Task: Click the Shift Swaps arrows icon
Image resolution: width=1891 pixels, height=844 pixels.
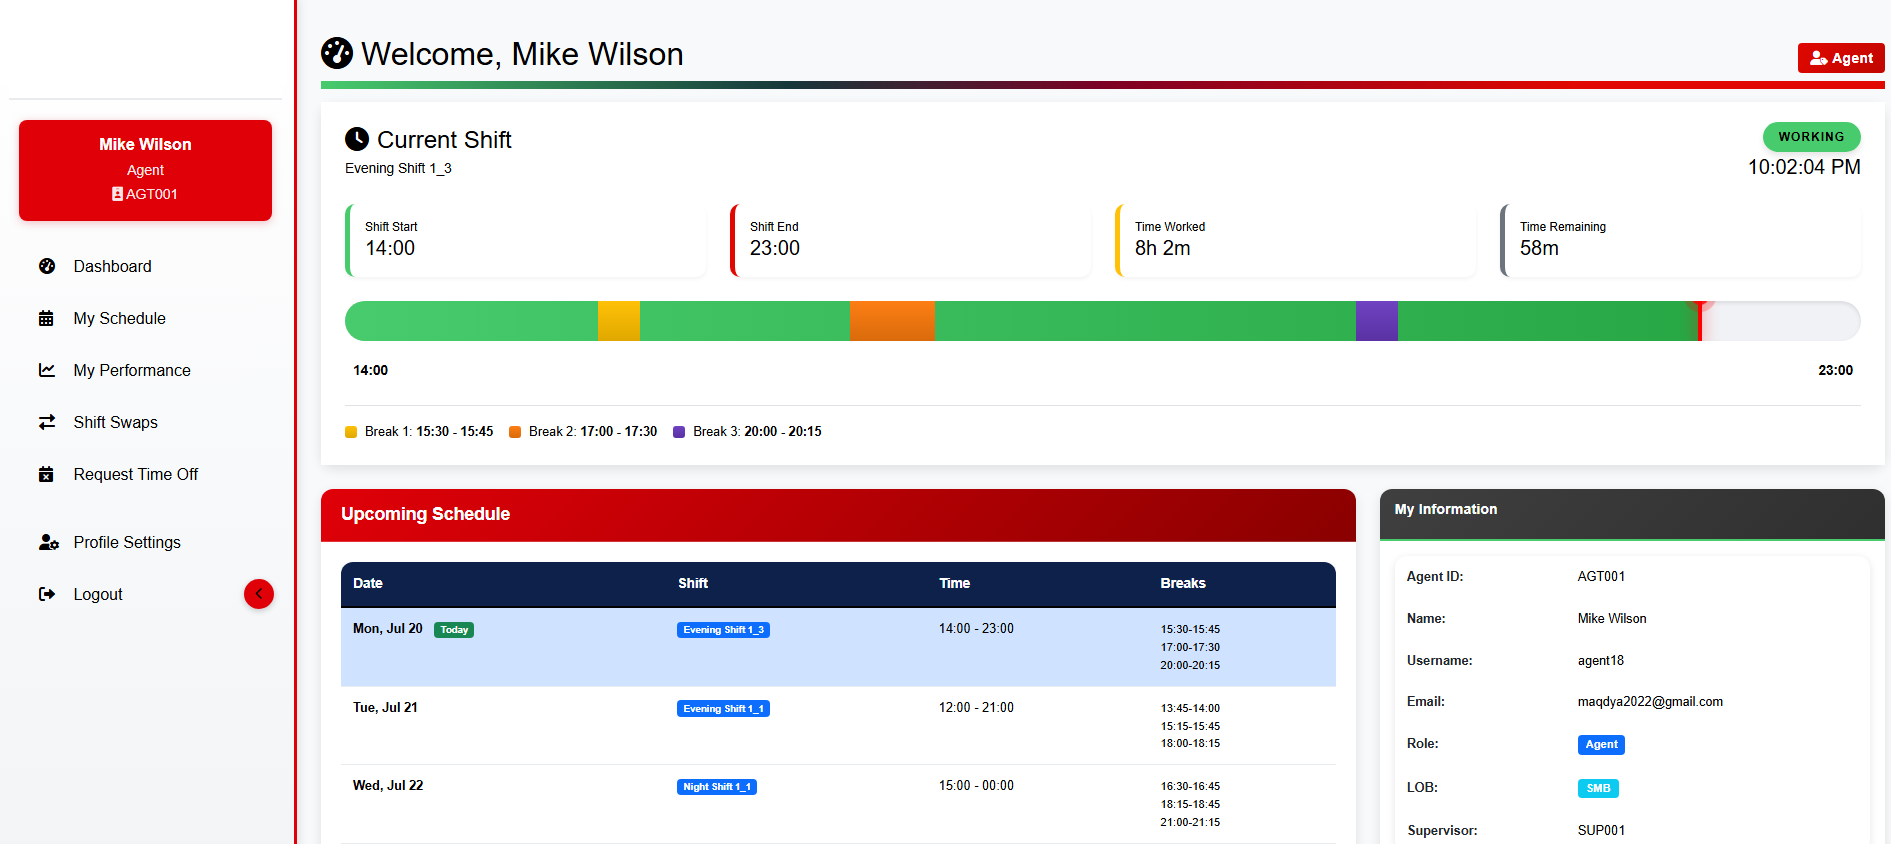Action: [x=47, y=422]
